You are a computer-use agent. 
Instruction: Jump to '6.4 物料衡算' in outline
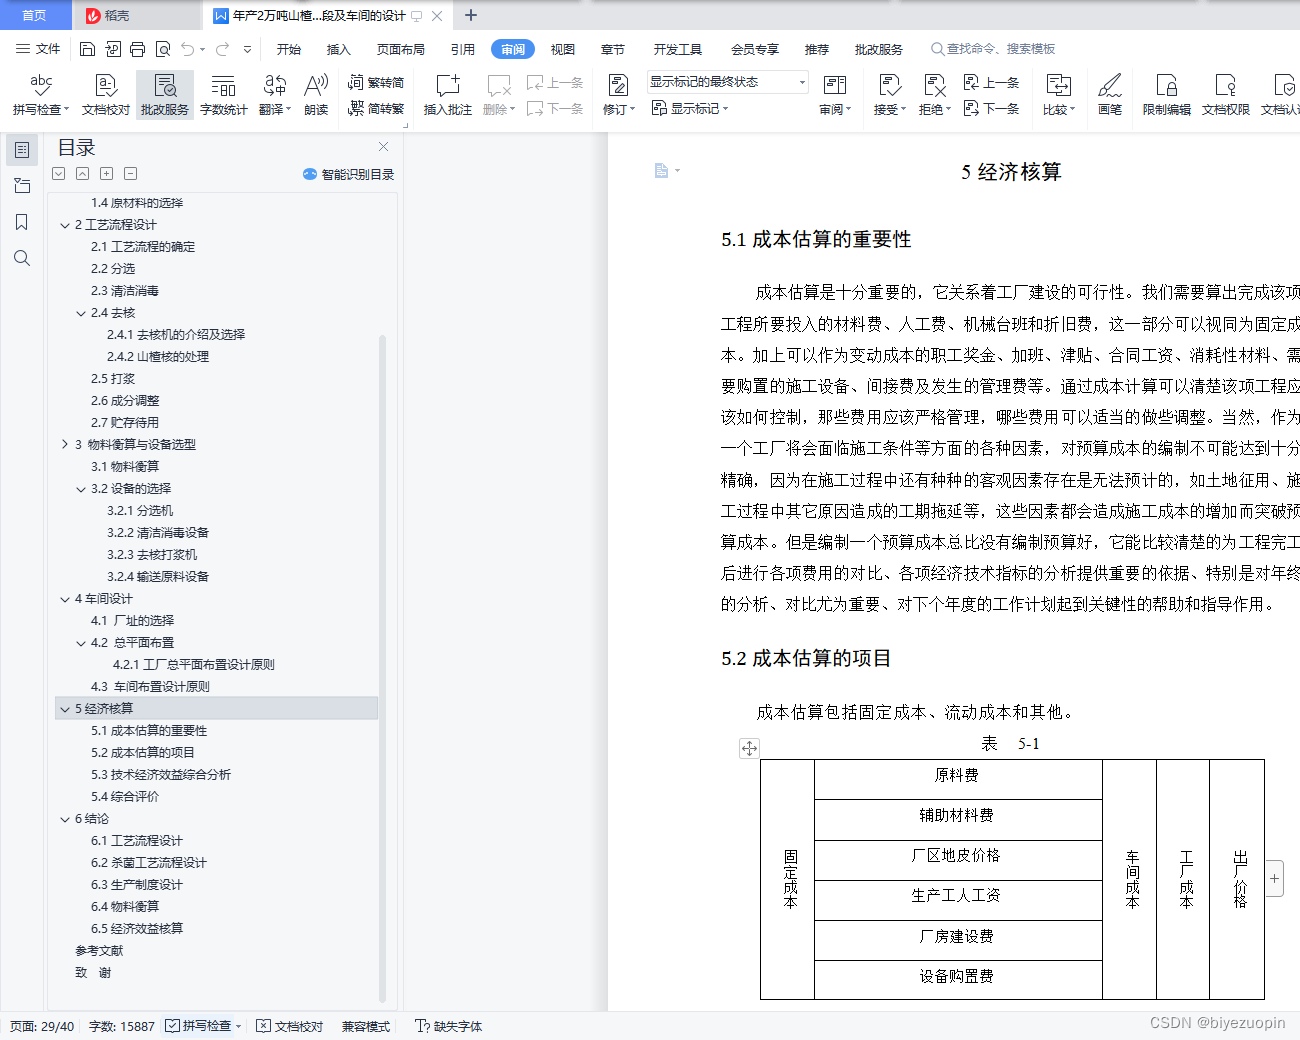pyautogui.click(x=125, y=907)
